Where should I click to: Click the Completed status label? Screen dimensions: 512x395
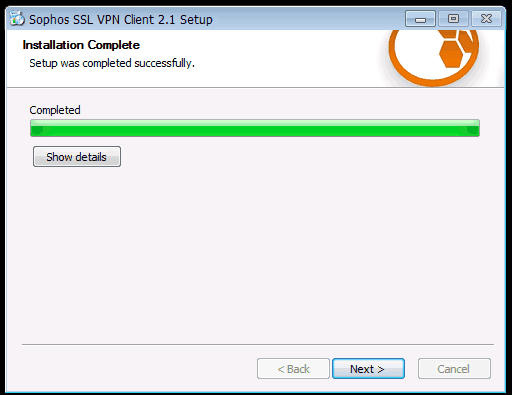tap(55, 110)
